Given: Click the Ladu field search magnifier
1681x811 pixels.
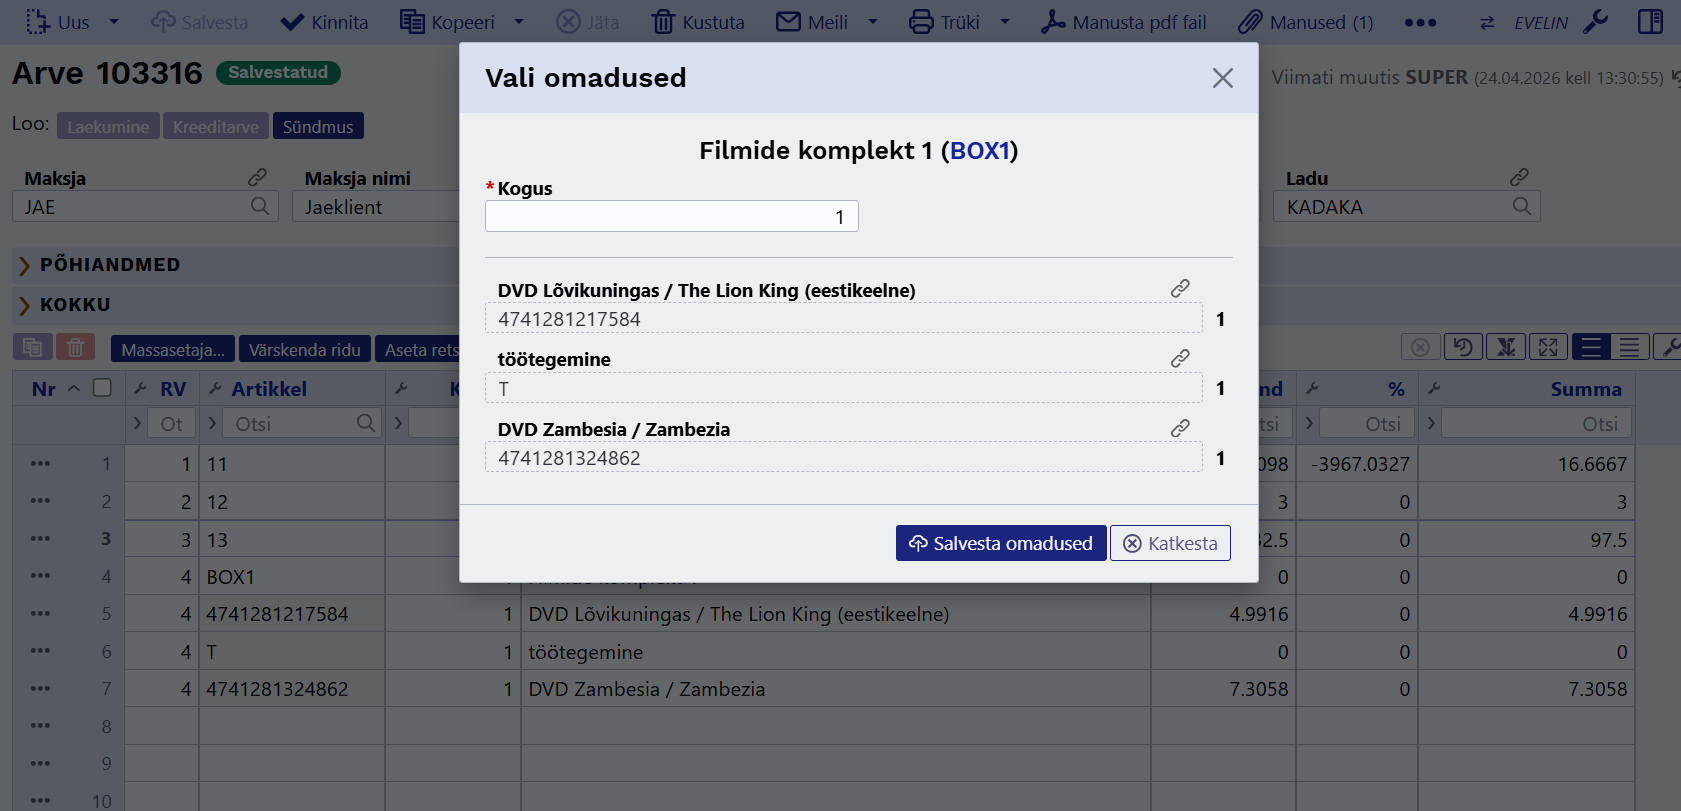Looking at the screenshot, I should tap(1522, 206).
